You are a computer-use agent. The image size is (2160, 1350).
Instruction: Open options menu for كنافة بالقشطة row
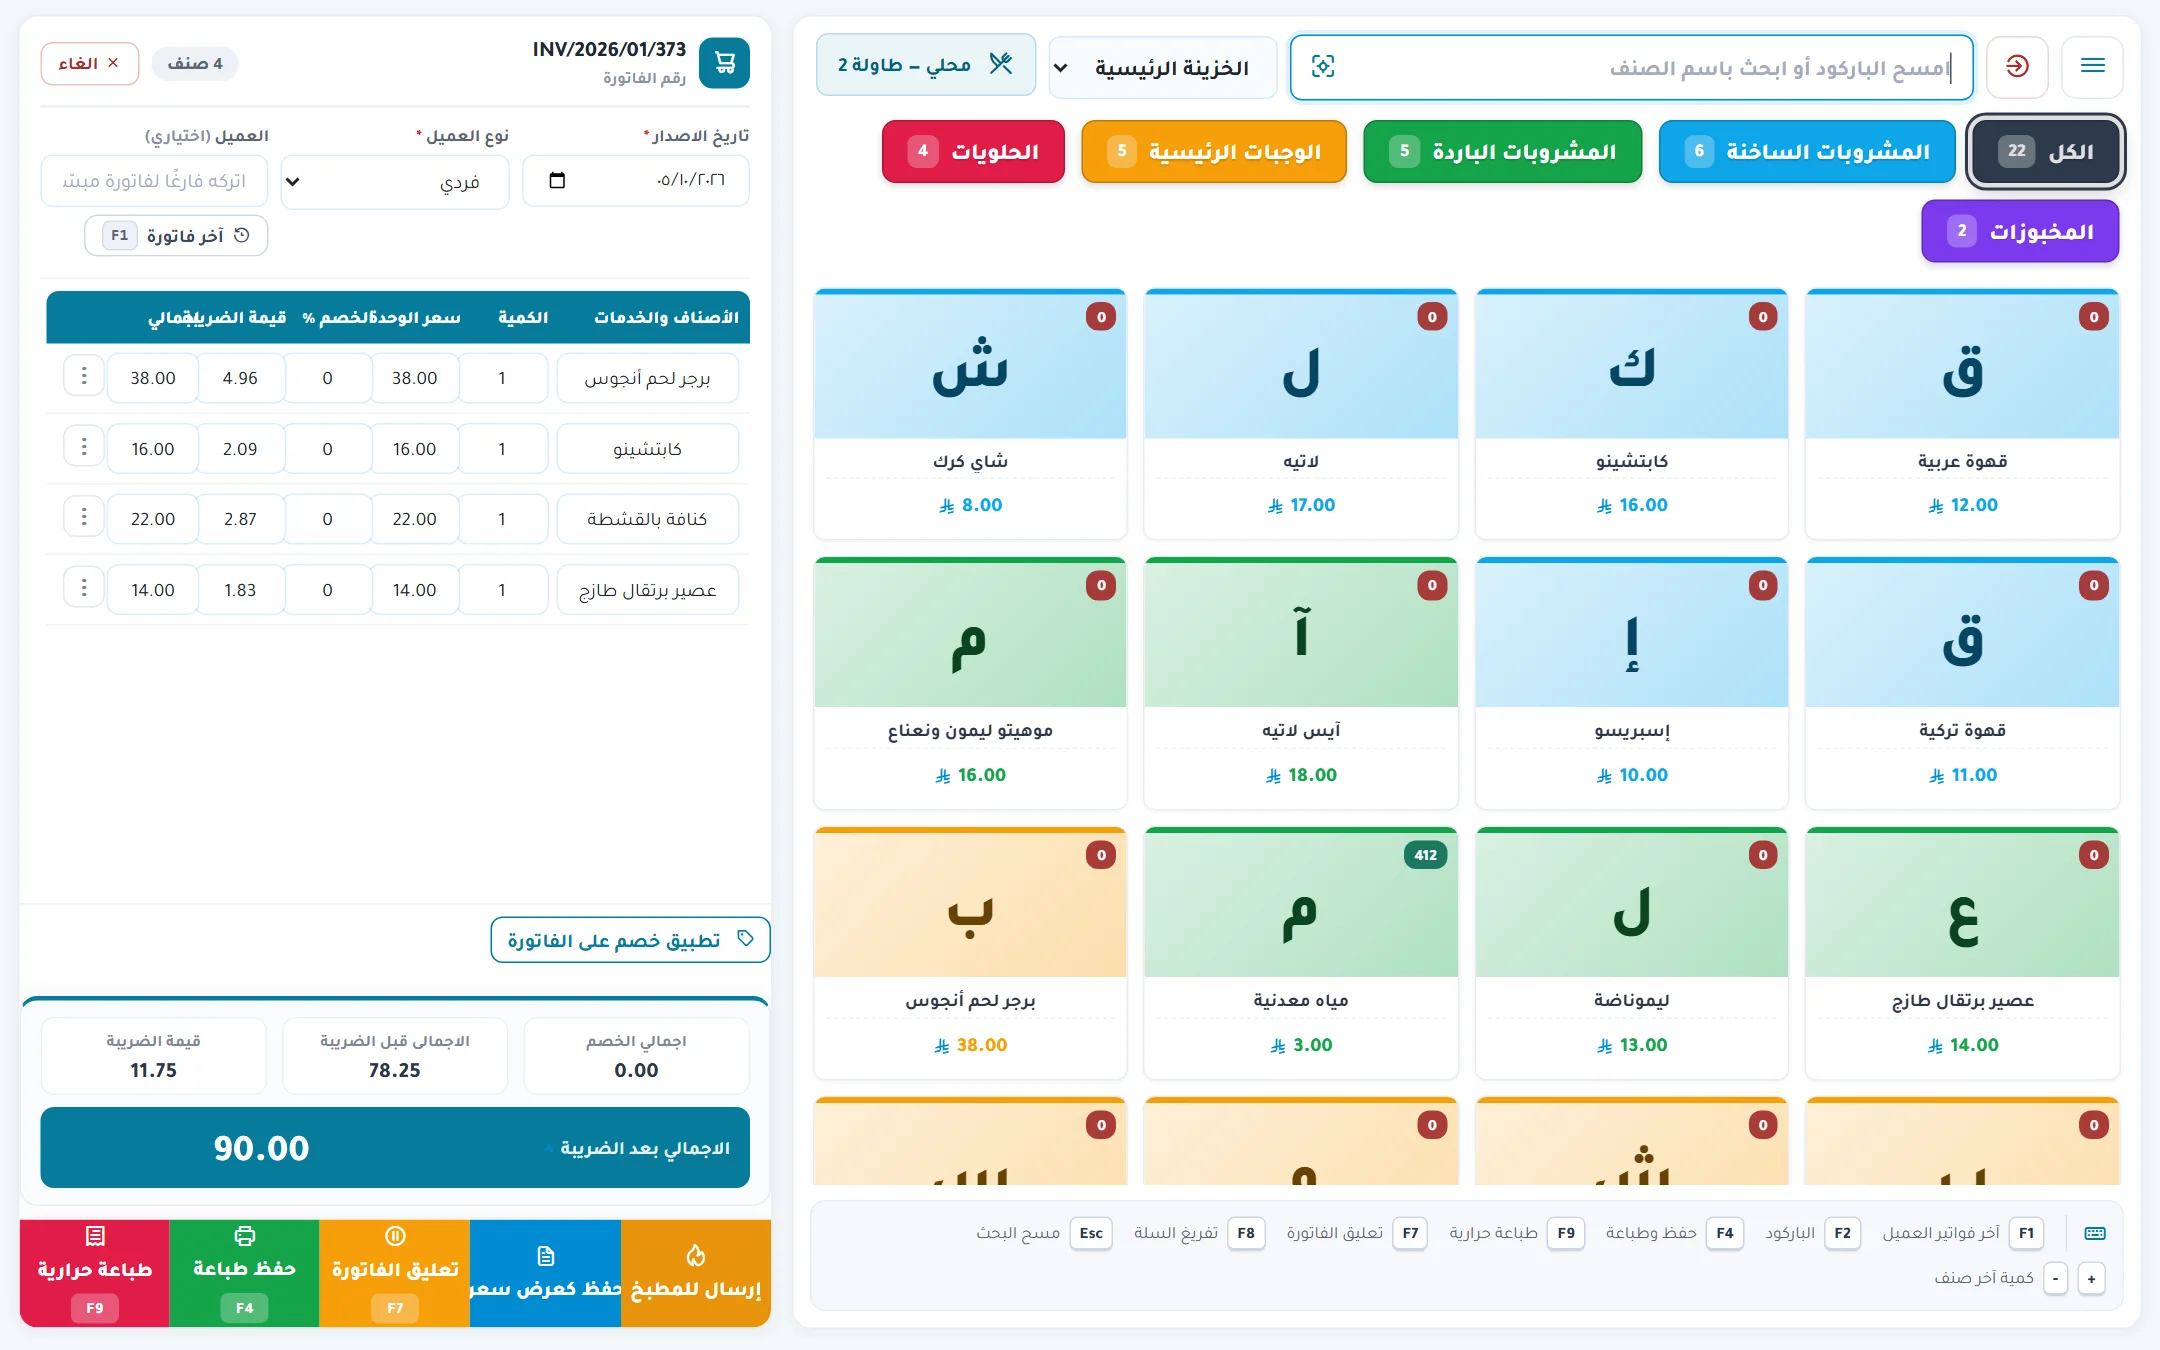click(x=84, y=518)
